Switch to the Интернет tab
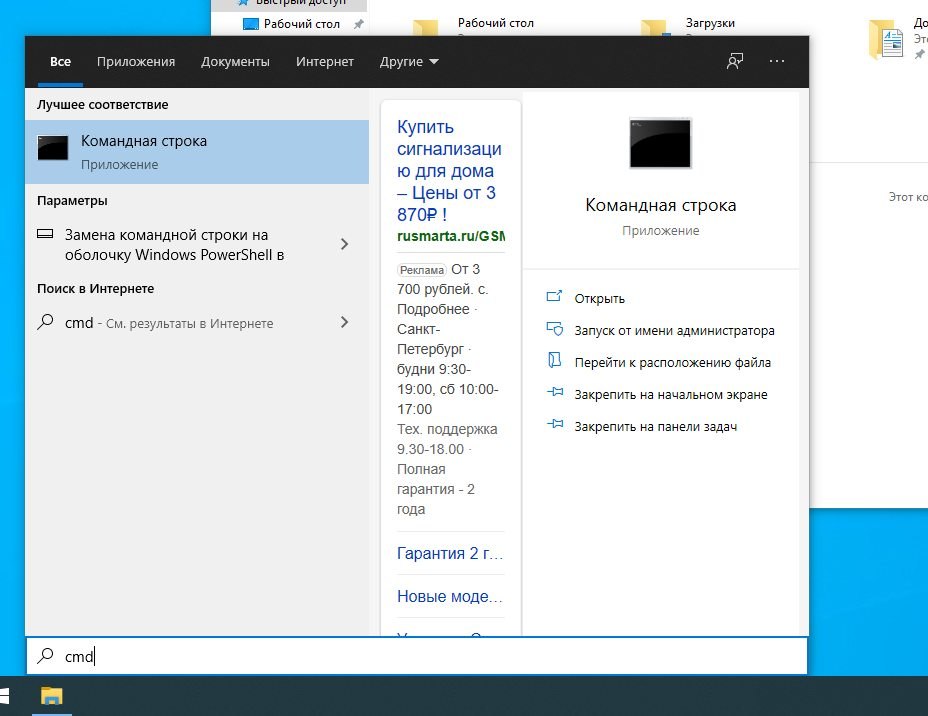The height and width of the screenshot is (716, 928). pyautogui.click(x=325, y=62)
